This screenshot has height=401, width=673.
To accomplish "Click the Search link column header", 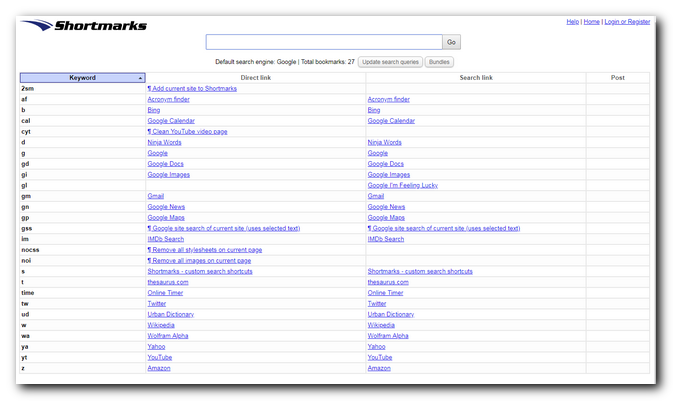I will tap(476, 78).
